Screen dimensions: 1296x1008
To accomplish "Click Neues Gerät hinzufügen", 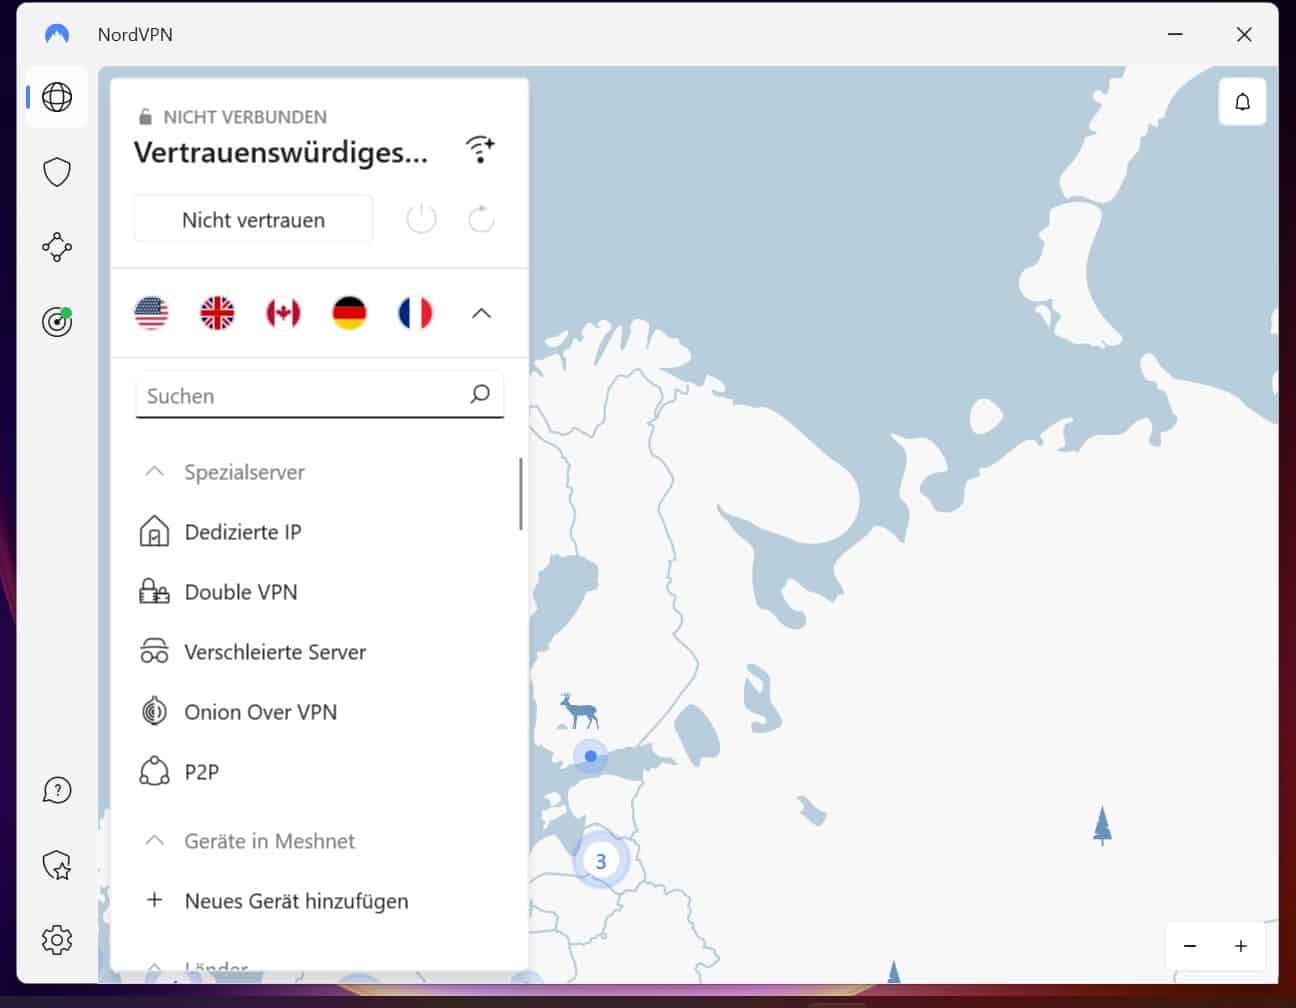I will [296, 901].
